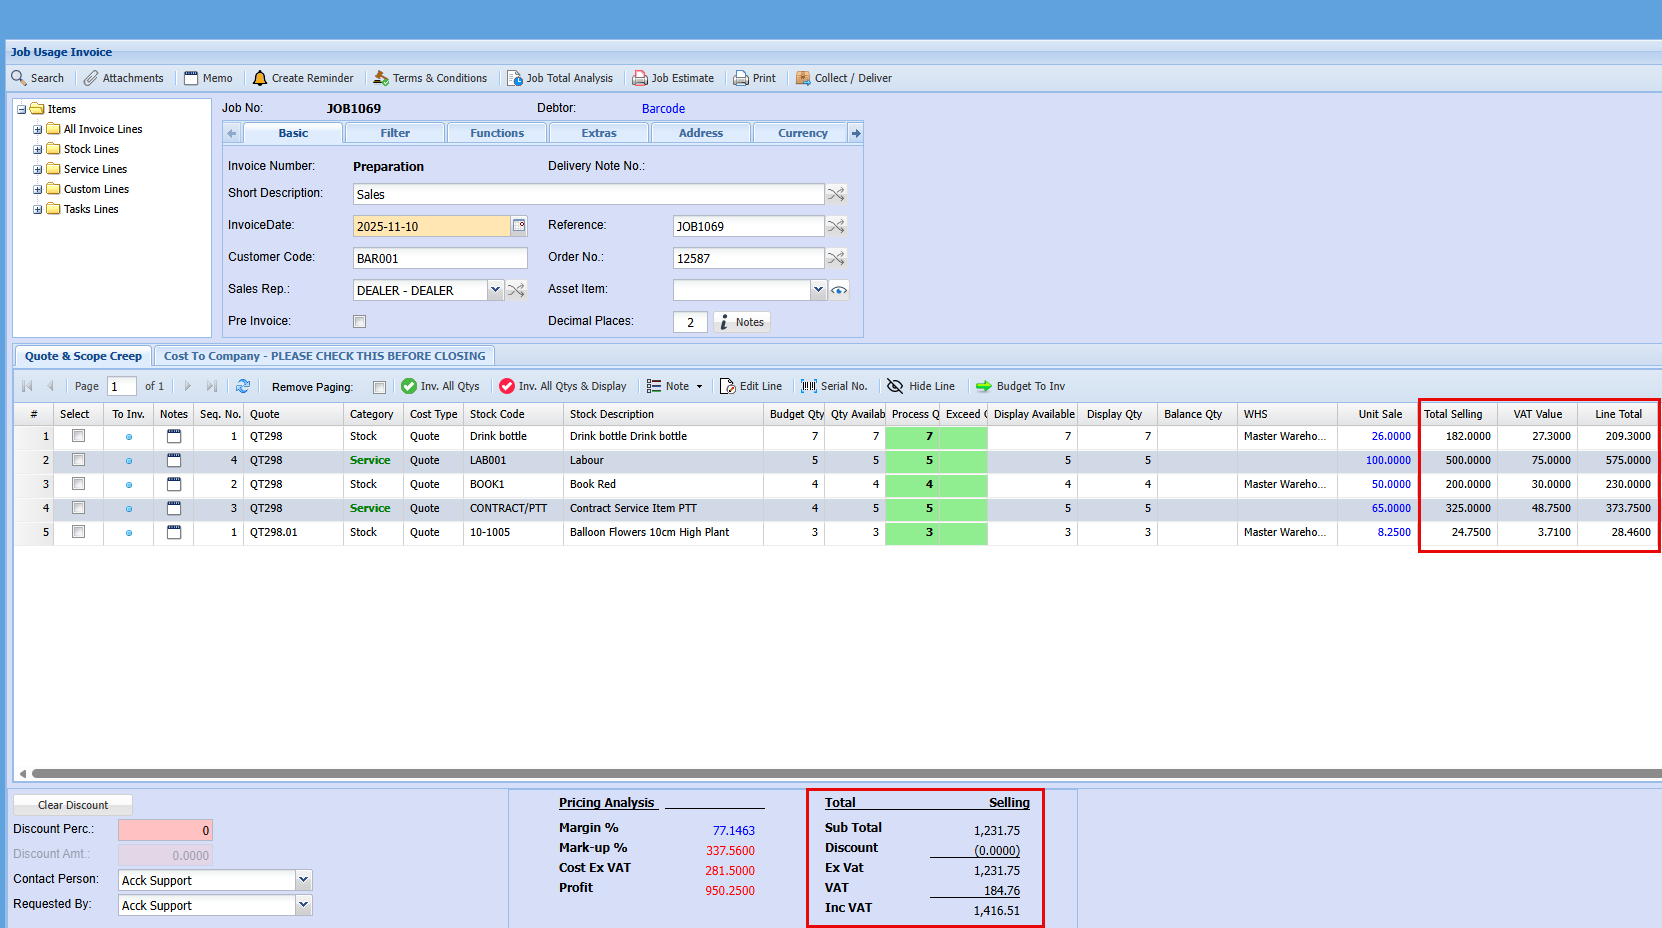Open the Invoice Date calendar picker

[519, 226]
